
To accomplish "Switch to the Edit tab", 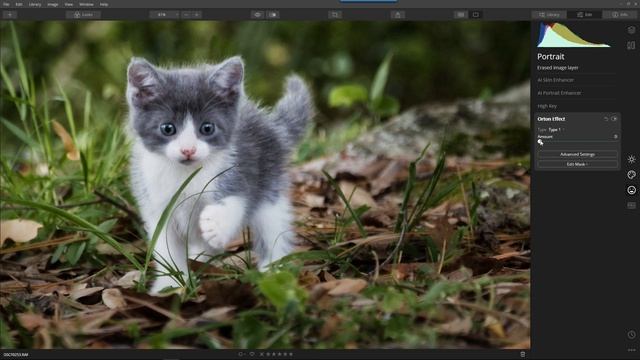I will point(584,15).
